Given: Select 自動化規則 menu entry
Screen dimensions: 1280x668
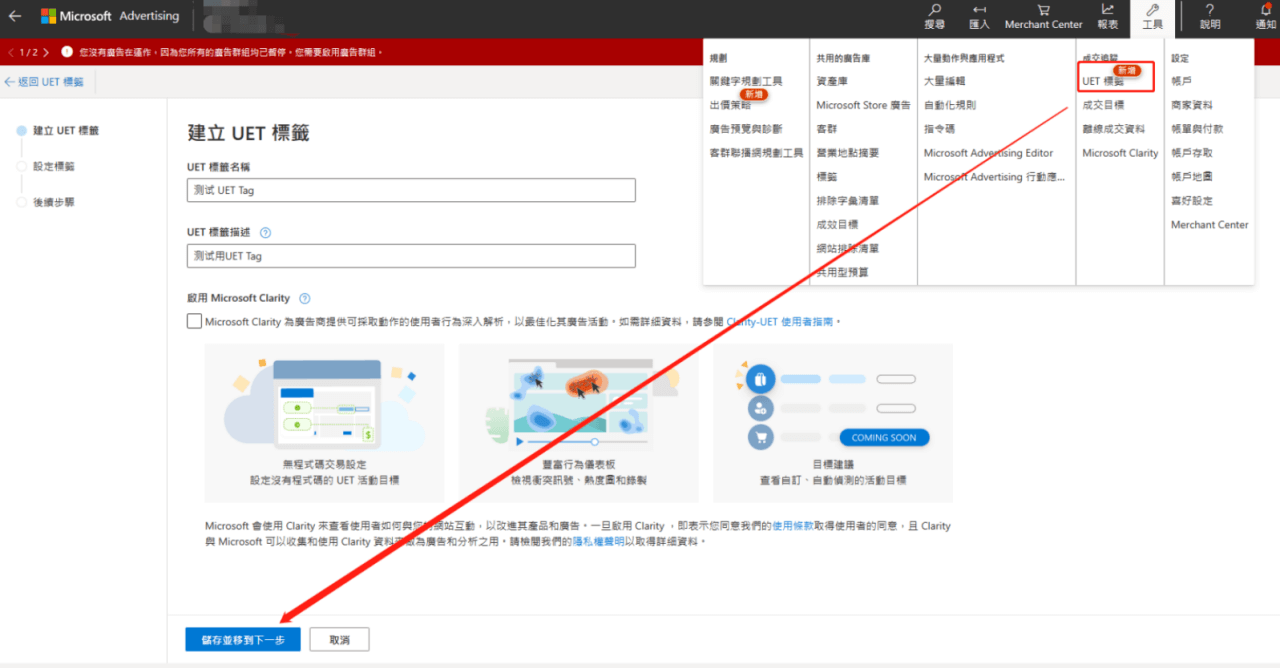Looking at the screenshot, I should [950, 105].
